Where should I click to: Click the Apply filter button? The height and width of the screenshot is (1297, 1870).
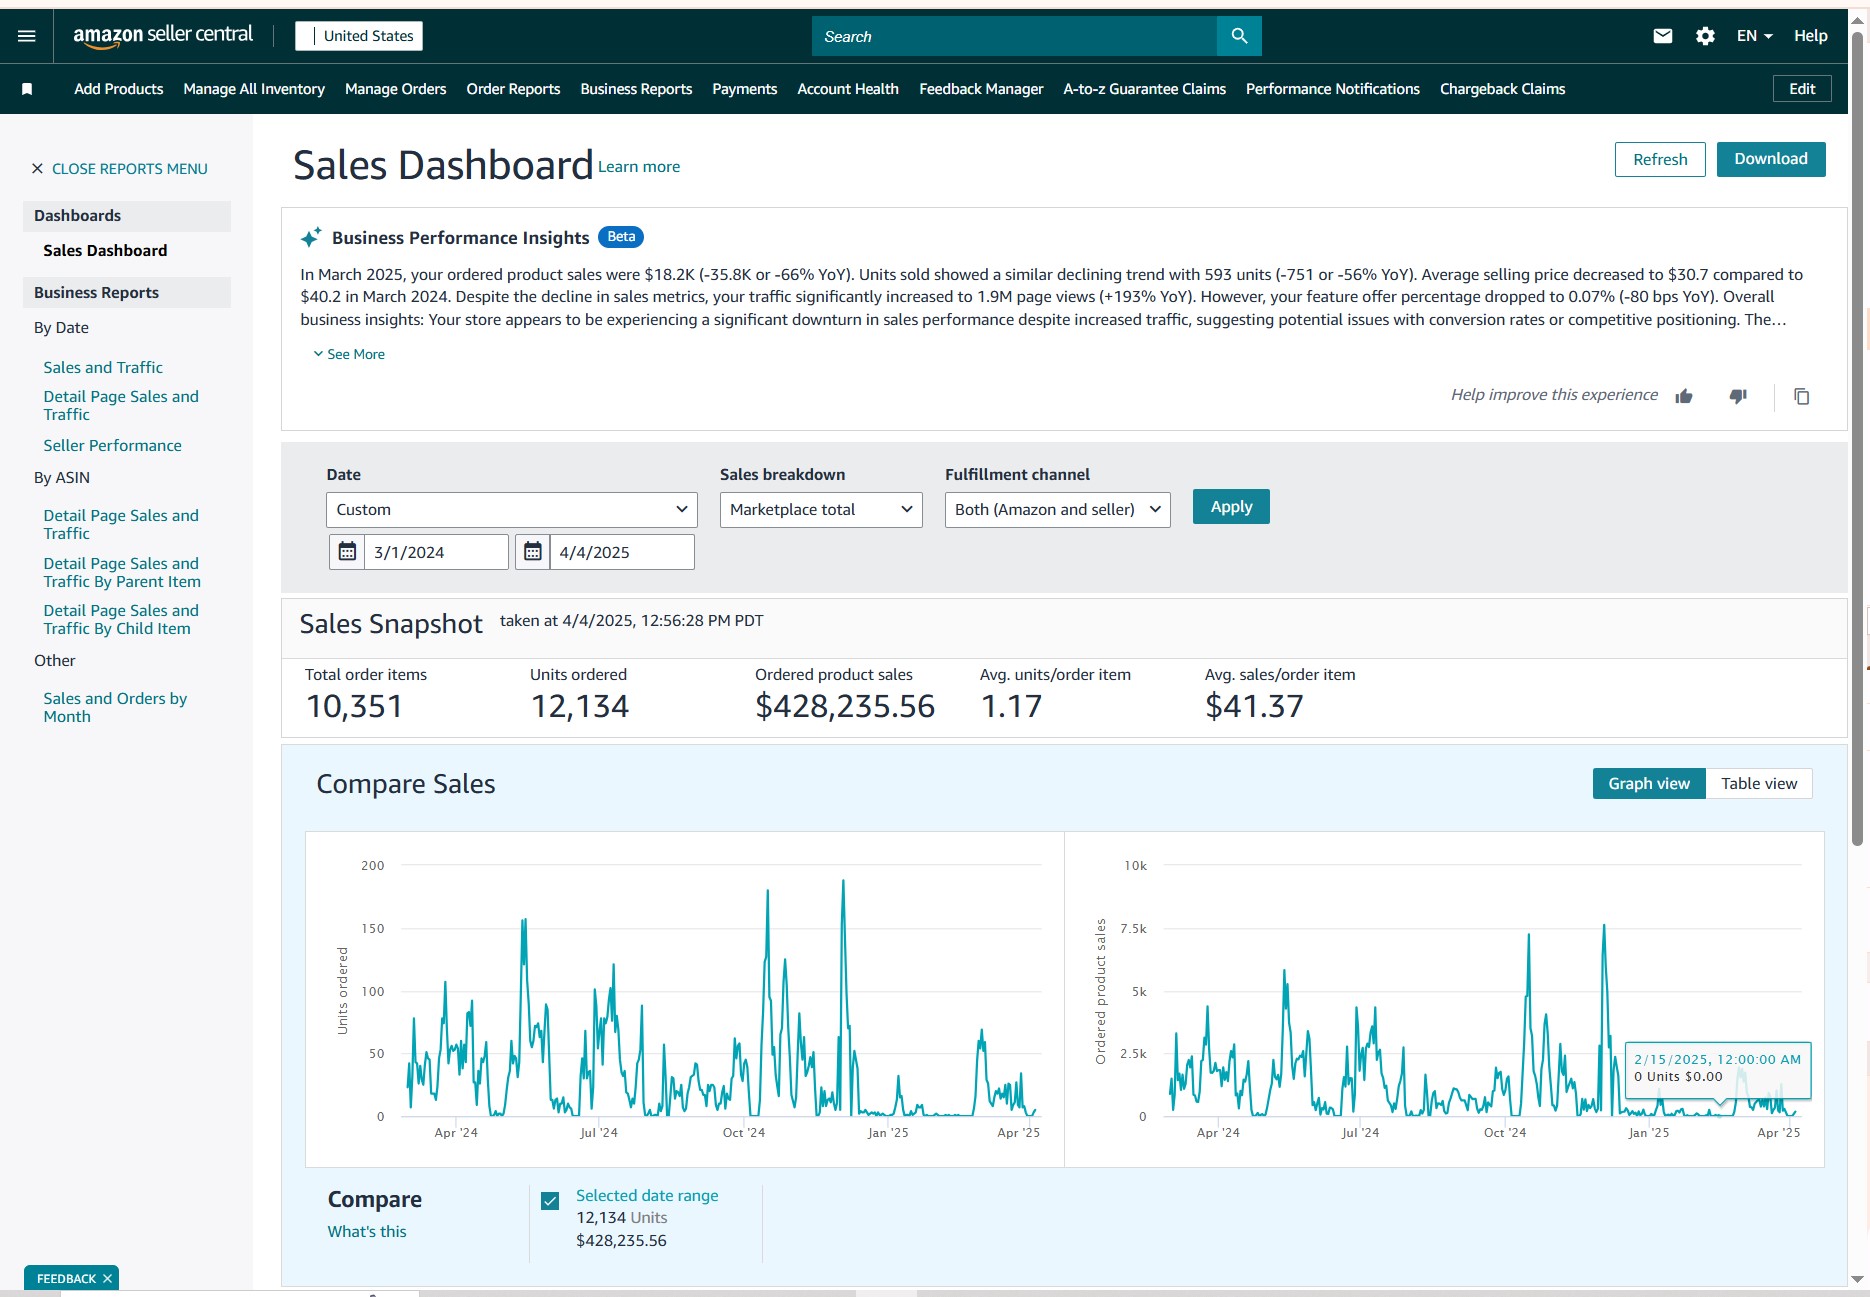[x=1231, y=507]
